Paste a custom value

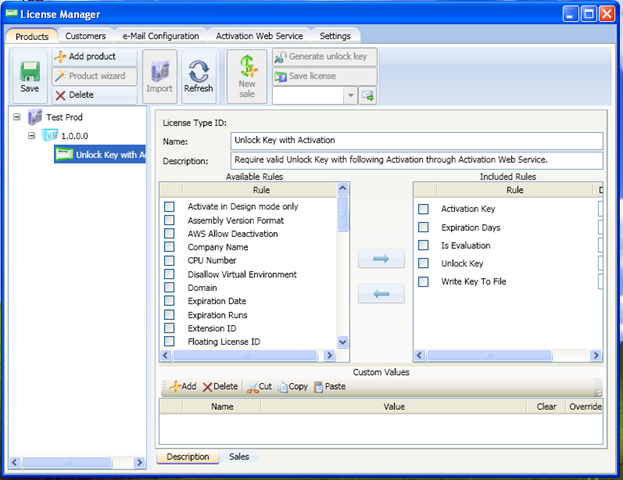pos(330,387)
